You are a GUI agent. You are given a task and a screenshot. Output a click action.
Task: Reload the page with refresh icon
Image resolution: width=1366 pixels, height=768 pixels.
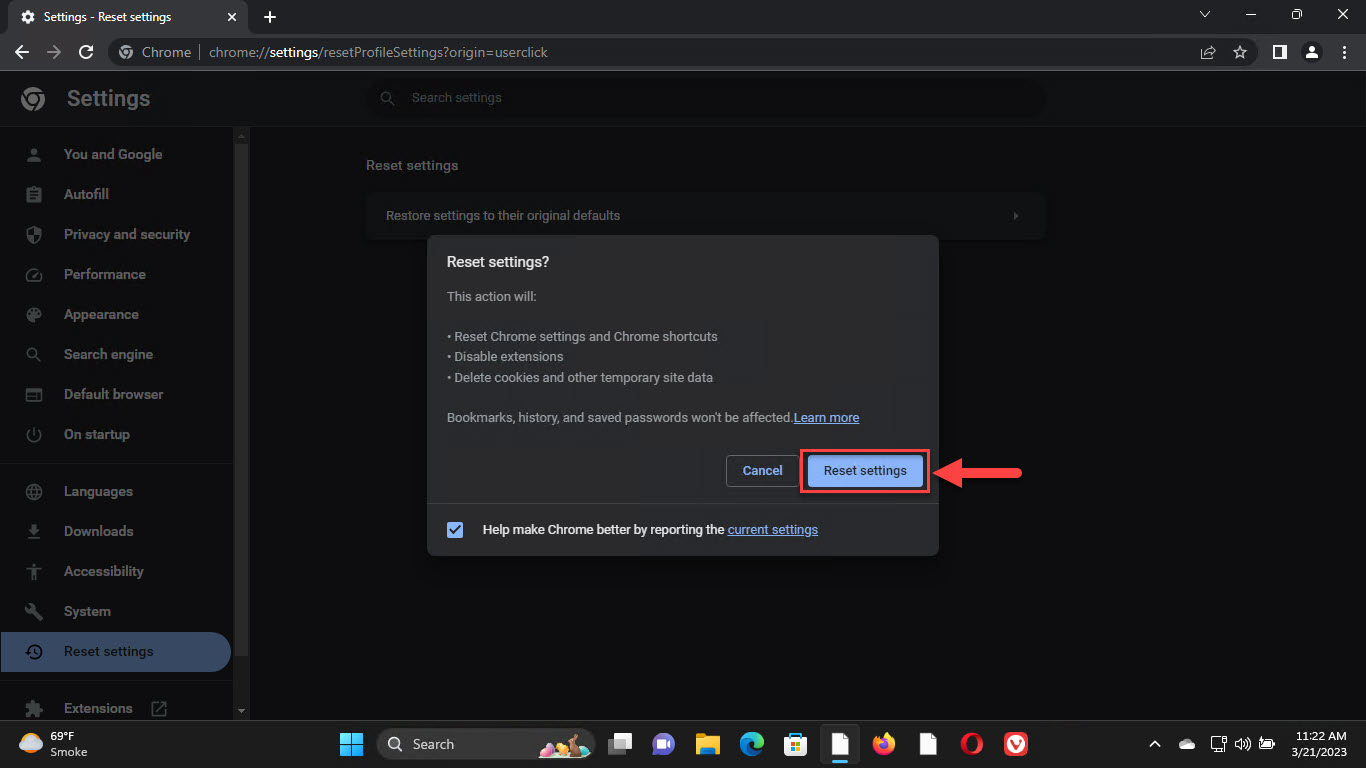click(x=86, y=52)
